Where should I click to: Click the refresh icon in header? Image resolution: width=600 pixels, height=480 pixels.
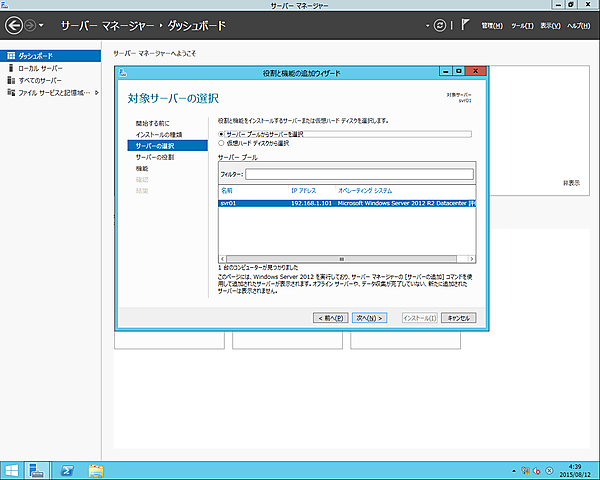tap(442, 23)
